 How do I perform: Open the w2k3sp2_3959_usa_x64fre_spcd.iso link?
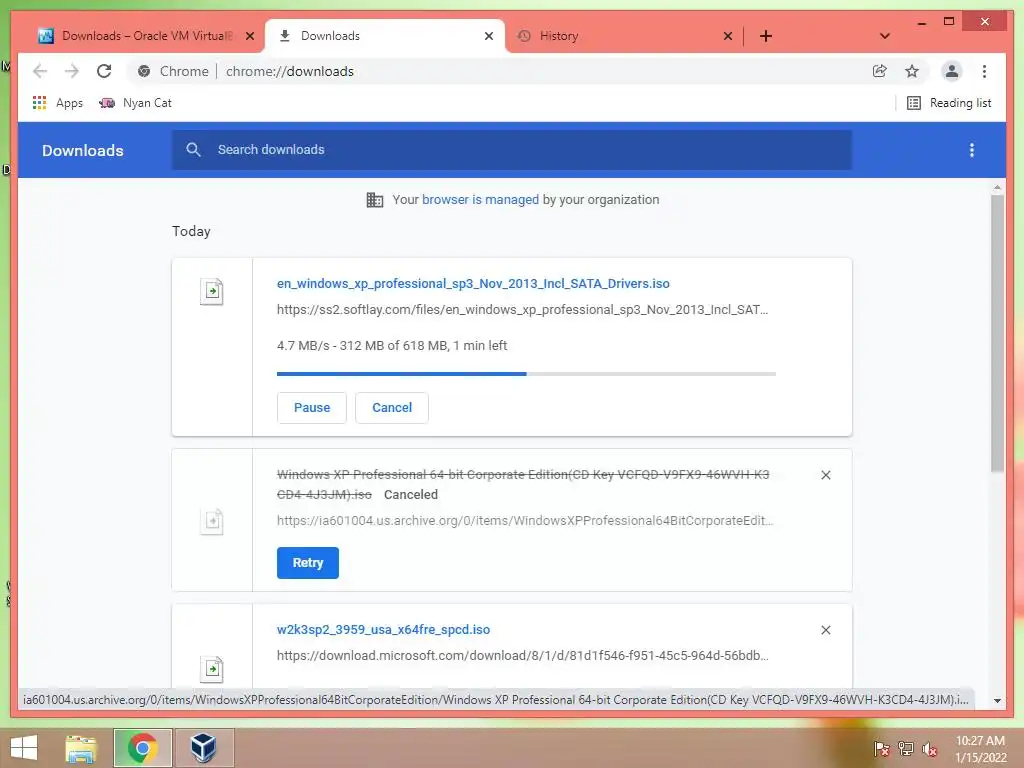[383, 630]
